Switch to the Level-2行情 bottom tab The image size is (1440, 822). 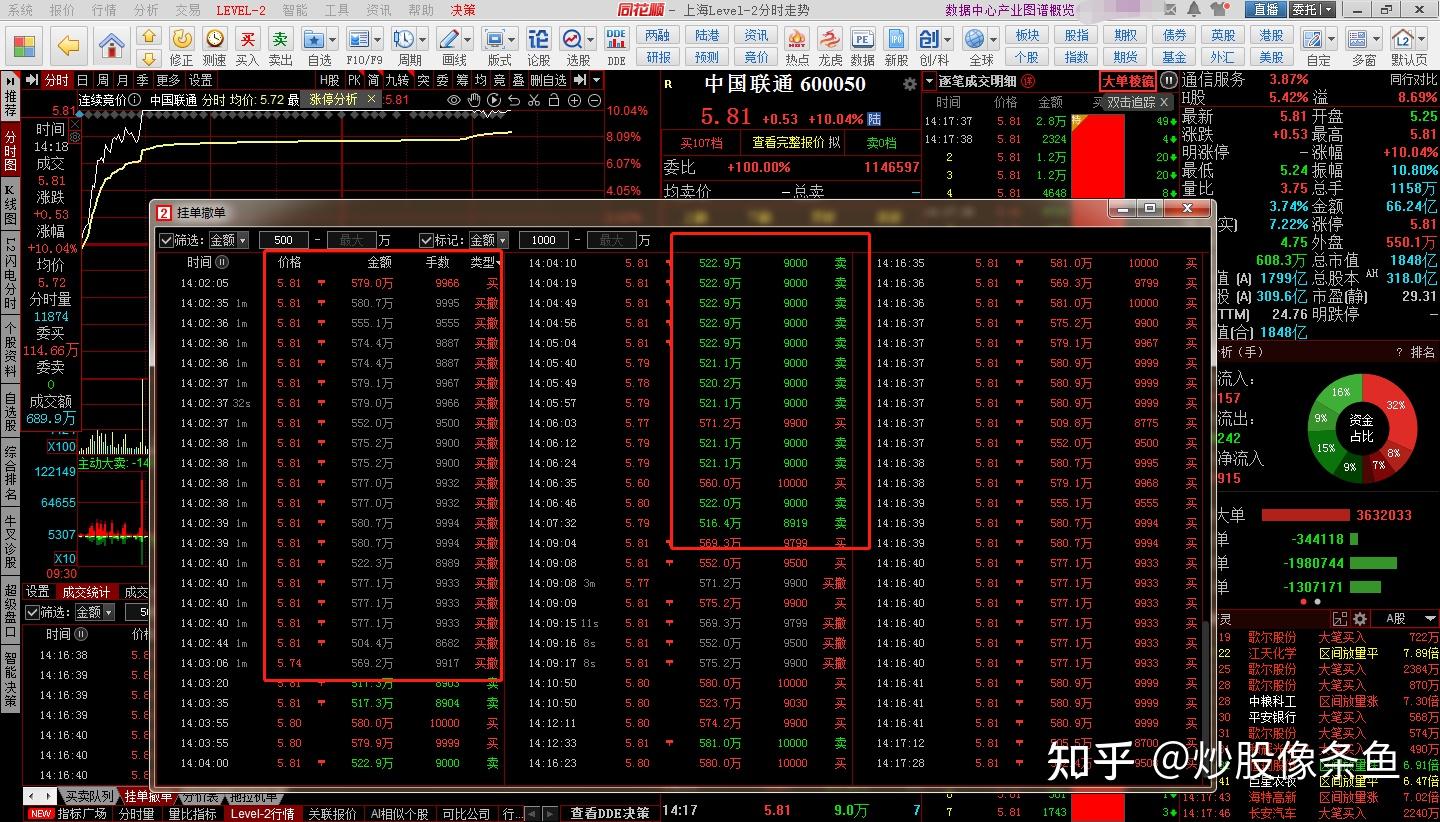[x=262, y=814]
